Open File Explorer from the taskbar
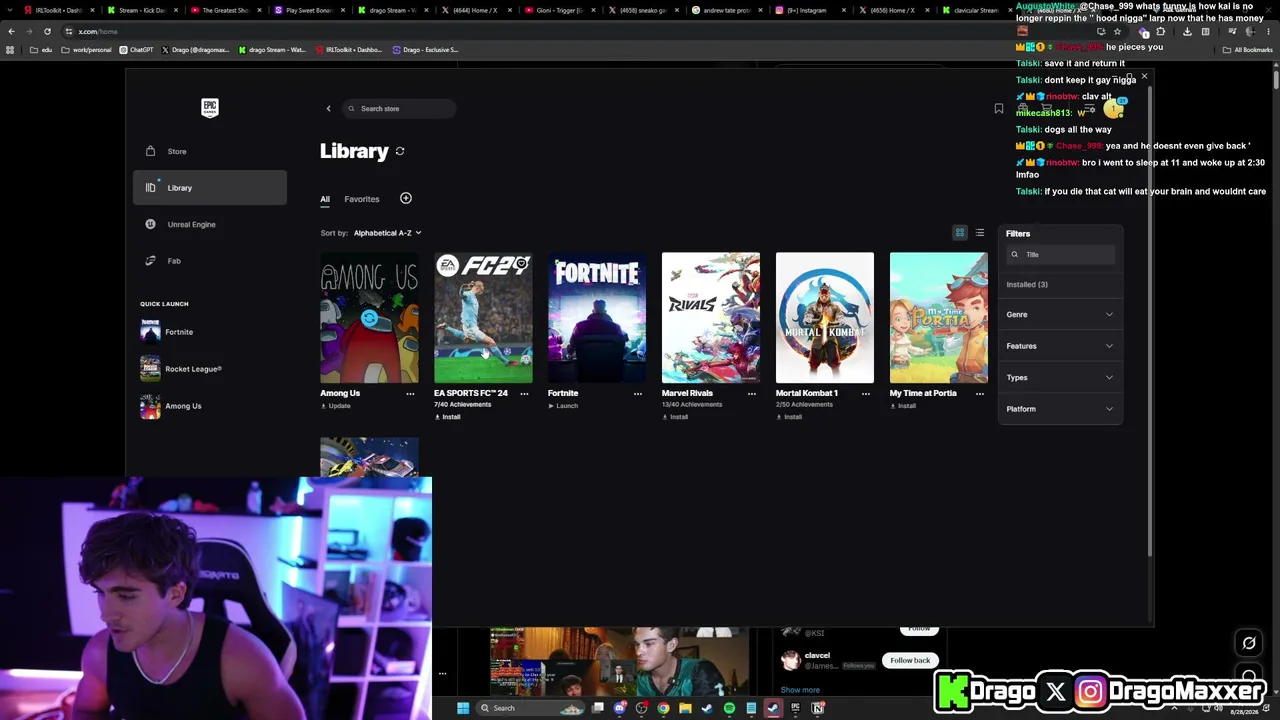Viewport: 1280px width, 720px height. click(685, 708)
